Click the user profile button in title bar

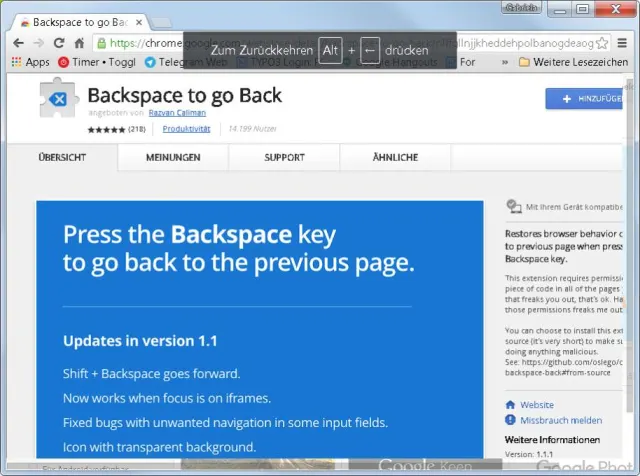click(521, 7)
